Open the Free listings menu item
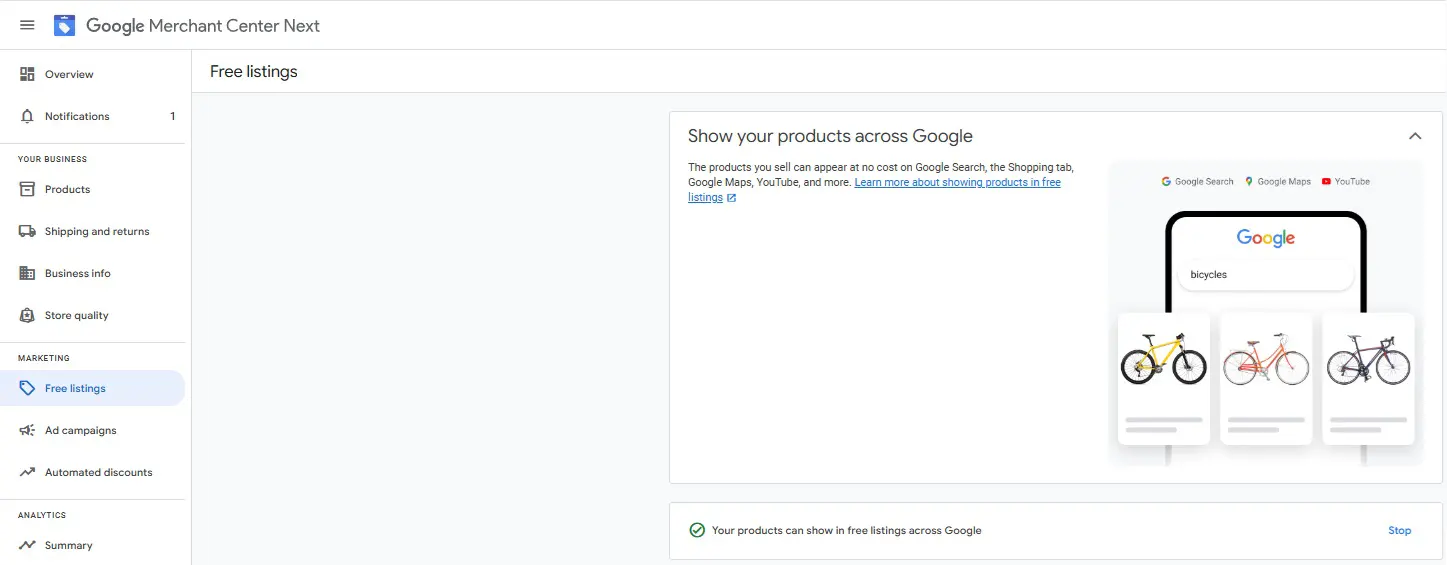Image resolution: width=1447 pixels, height=565 pixels. pyautogui.click(x=92, y=388)
